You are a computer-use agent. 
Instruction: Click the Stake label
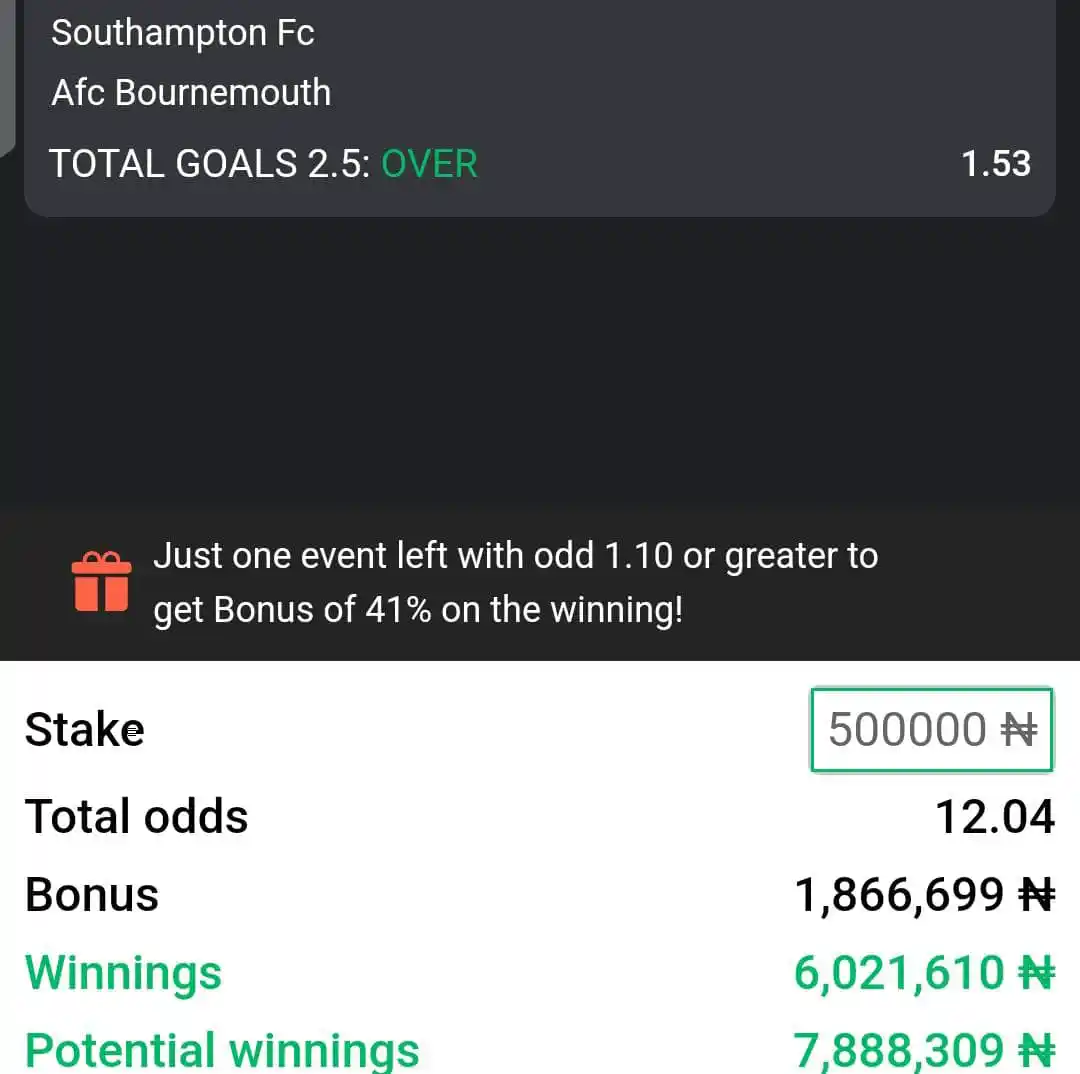pyautogui.click(x=85, y=730)
